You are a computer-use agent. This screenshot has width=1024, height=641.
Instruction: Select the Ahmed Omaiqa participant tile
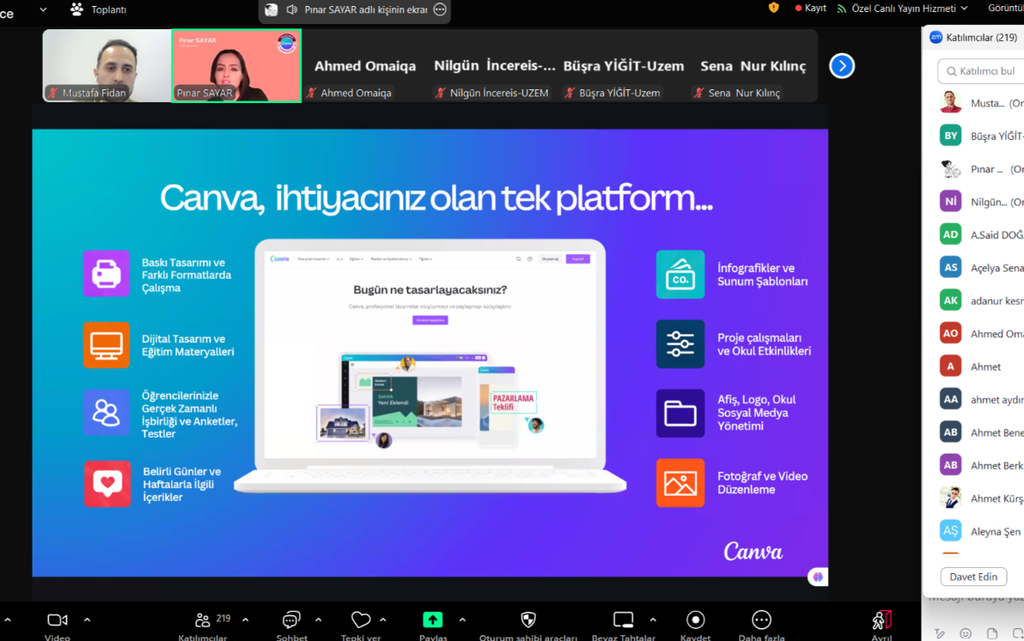(x=365, y=66)
